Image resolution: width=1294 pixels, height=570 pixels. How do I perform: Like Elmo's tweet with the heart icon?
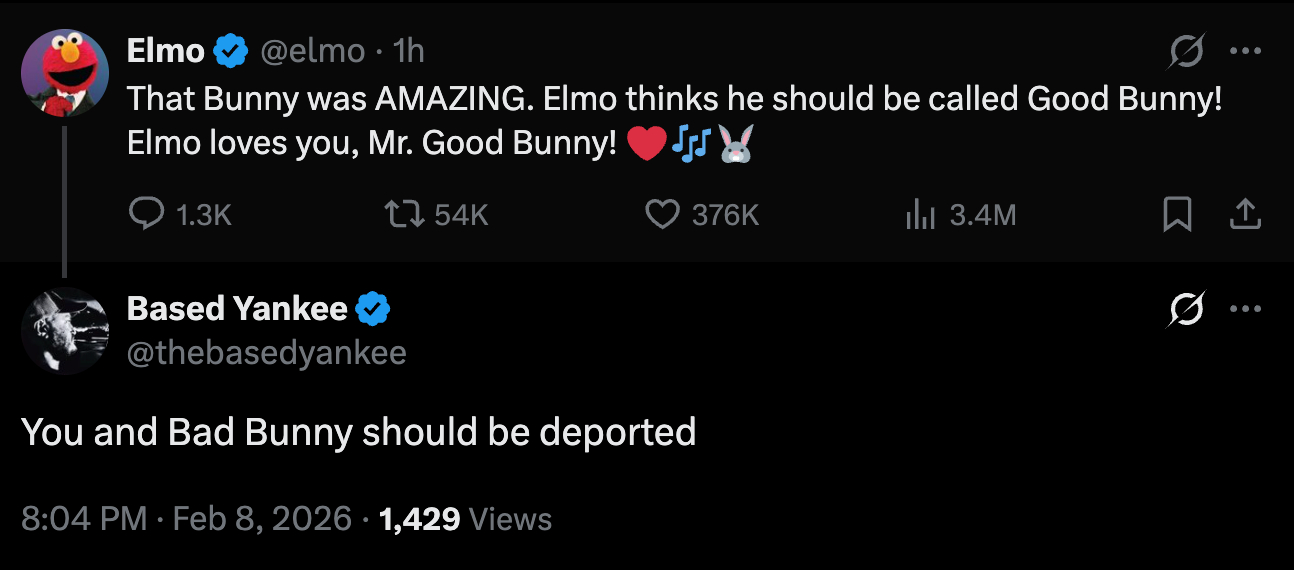coord(662,214)
